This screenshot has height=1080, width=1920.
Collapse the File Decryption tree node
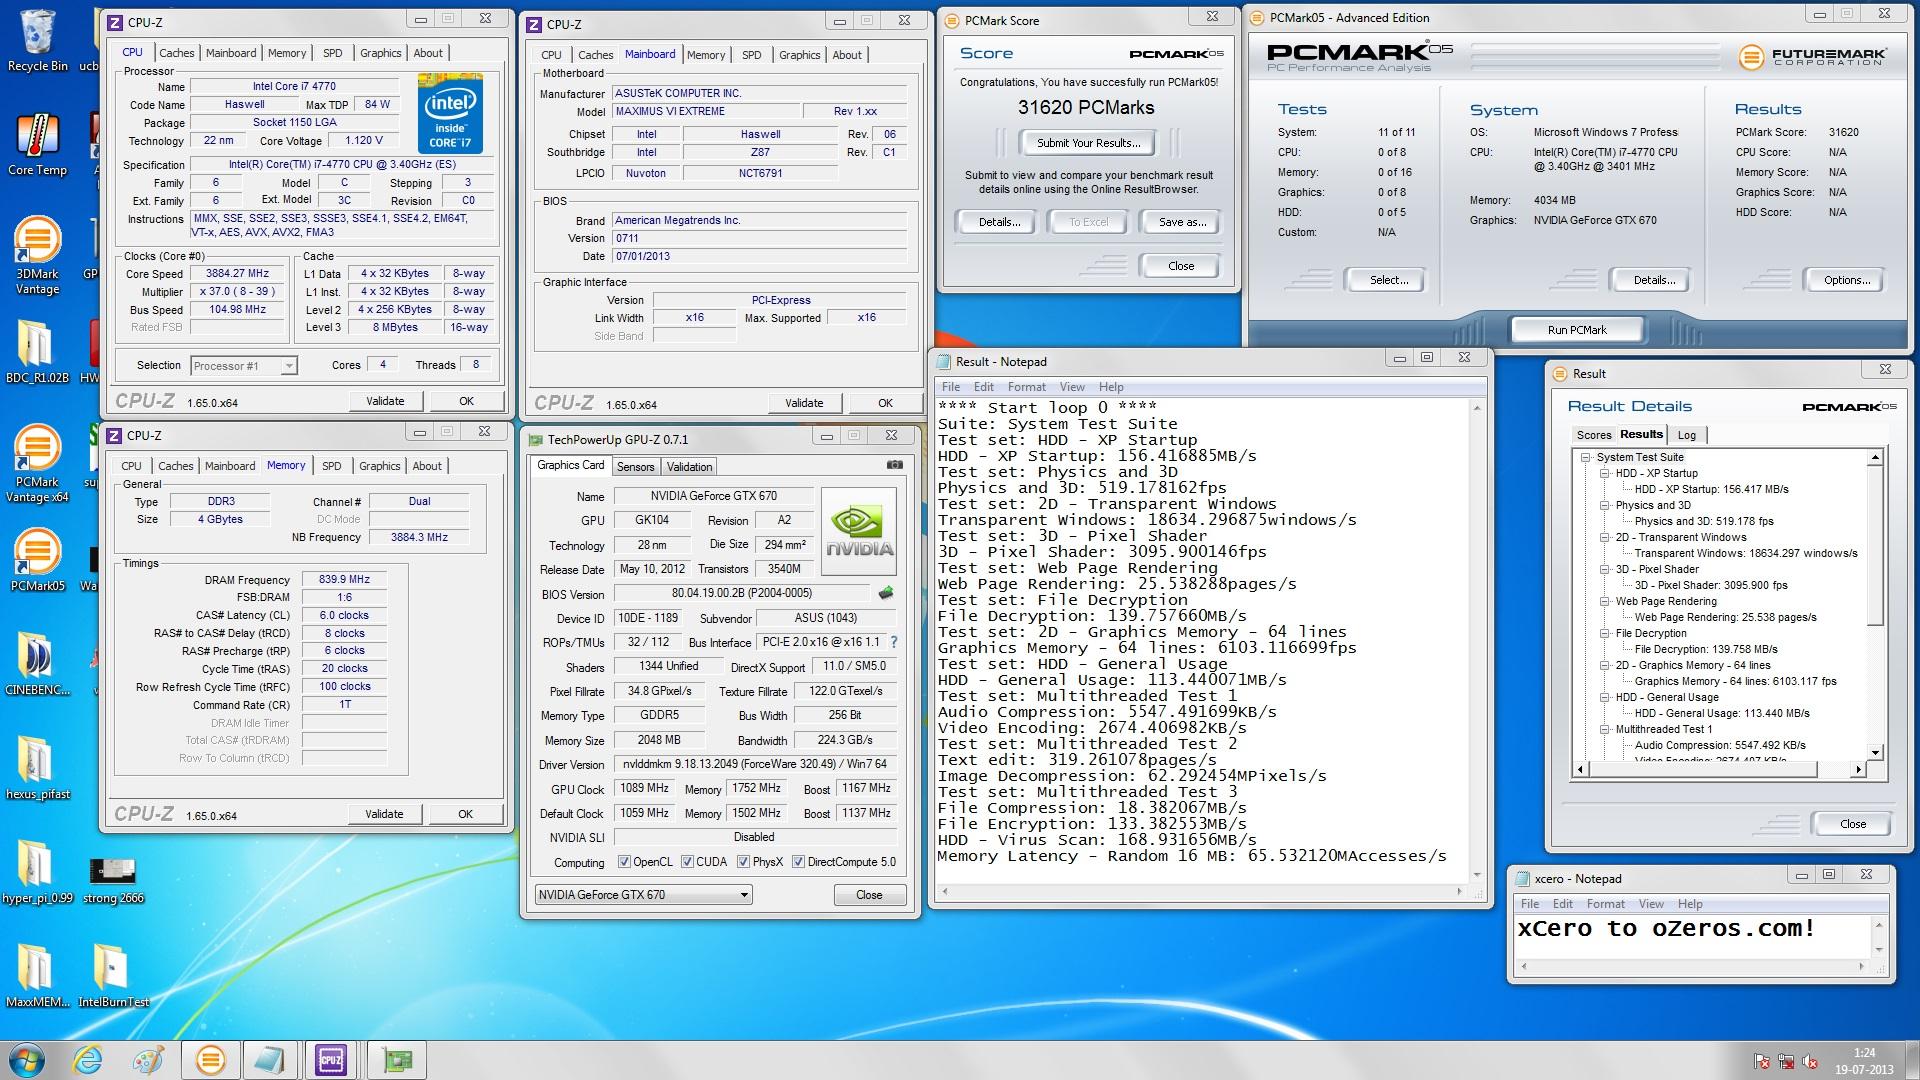pos(1604,633)
